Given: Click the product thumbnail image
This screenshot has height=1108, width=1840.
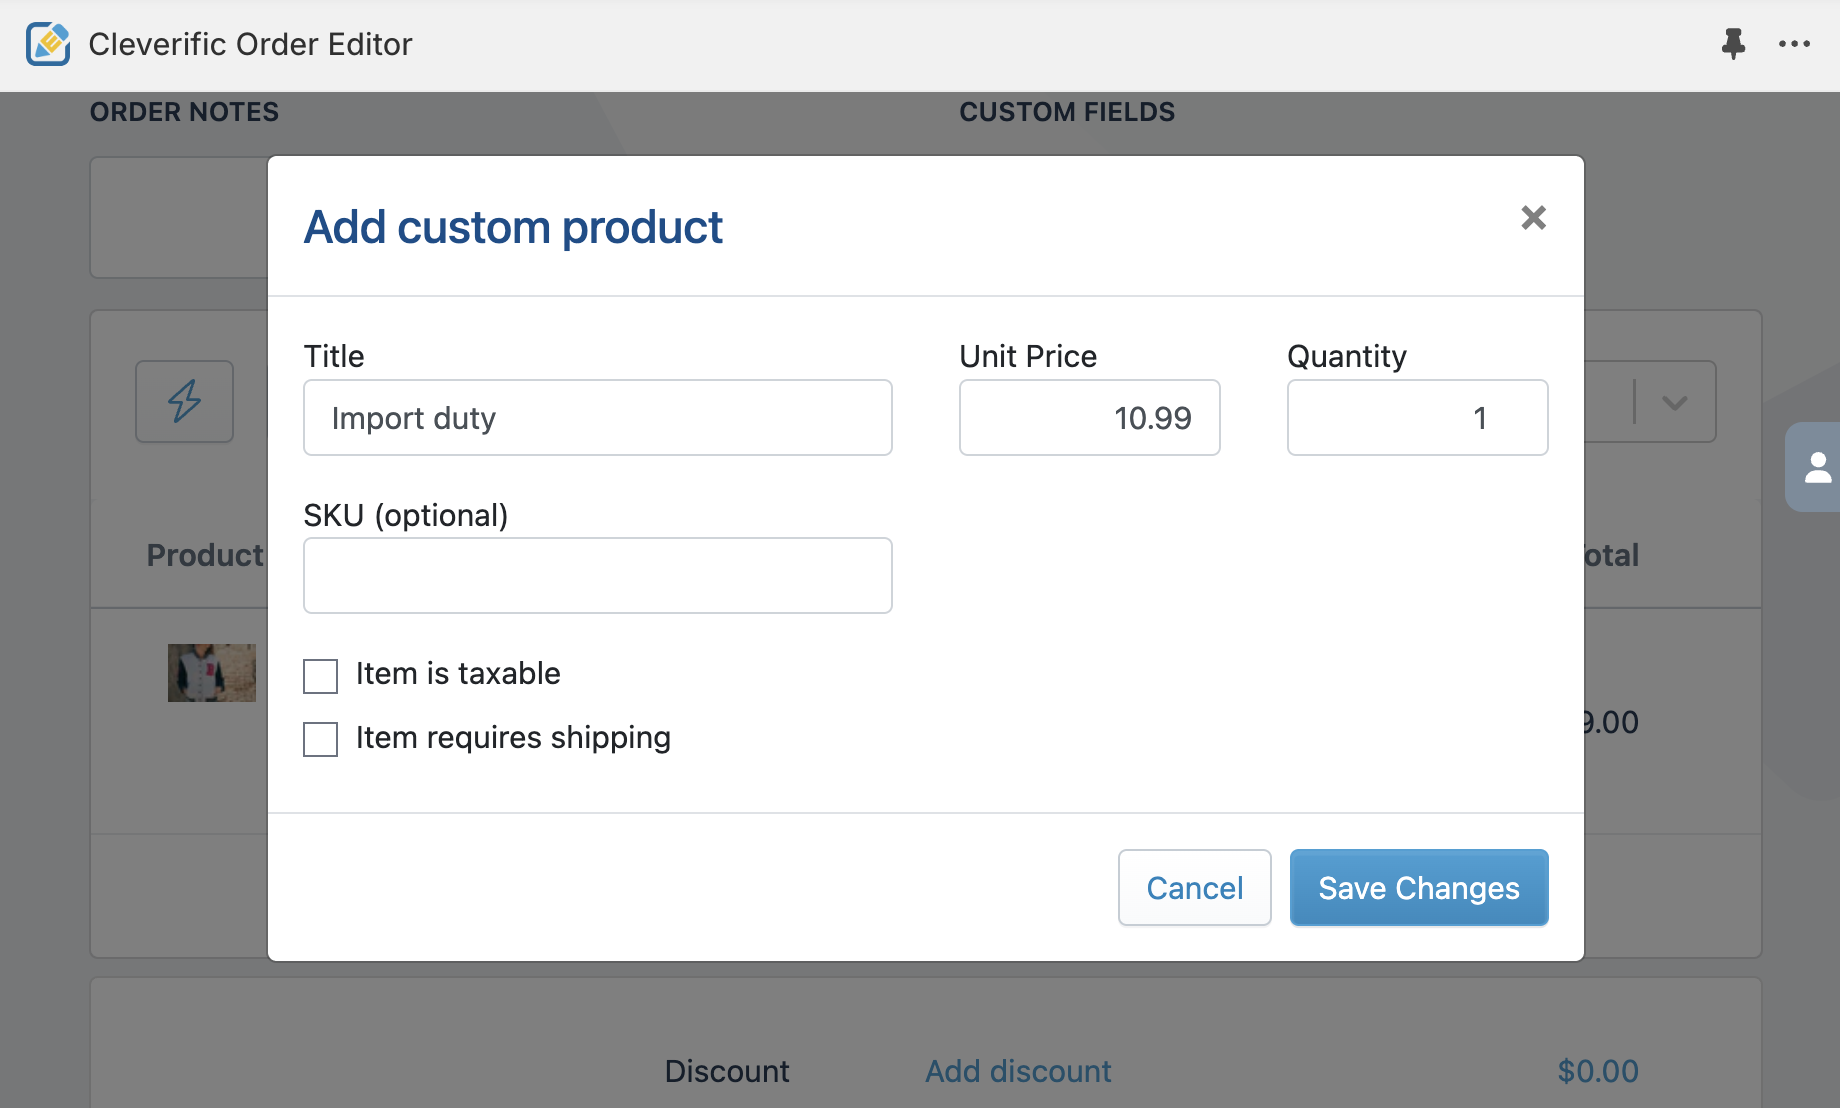Looking at the screenshot, I should tap(212, 673).
